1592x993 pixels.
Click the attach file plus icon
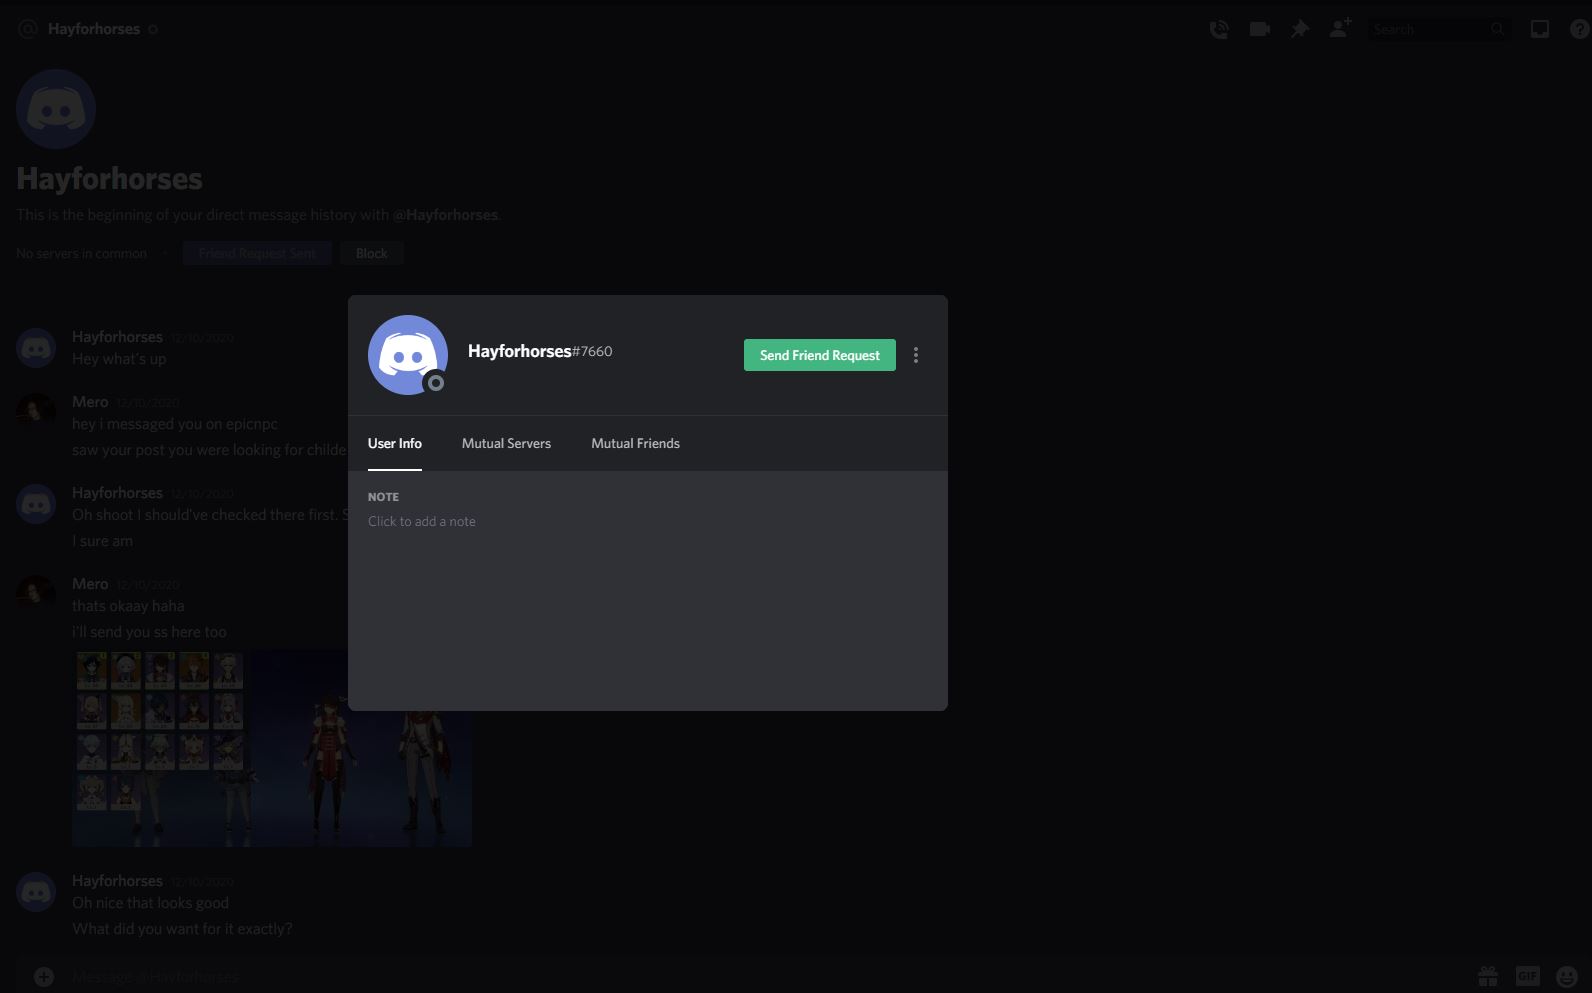tap(44, 977)
